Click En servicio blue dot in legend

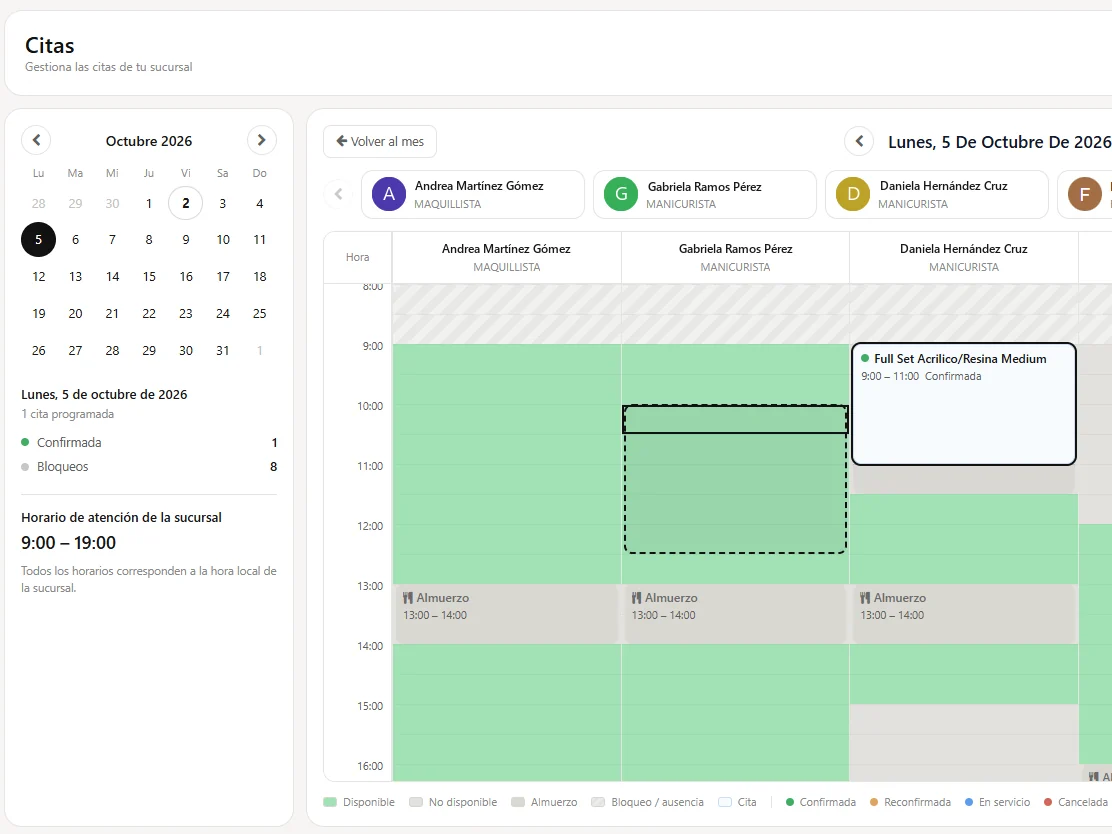969,802
